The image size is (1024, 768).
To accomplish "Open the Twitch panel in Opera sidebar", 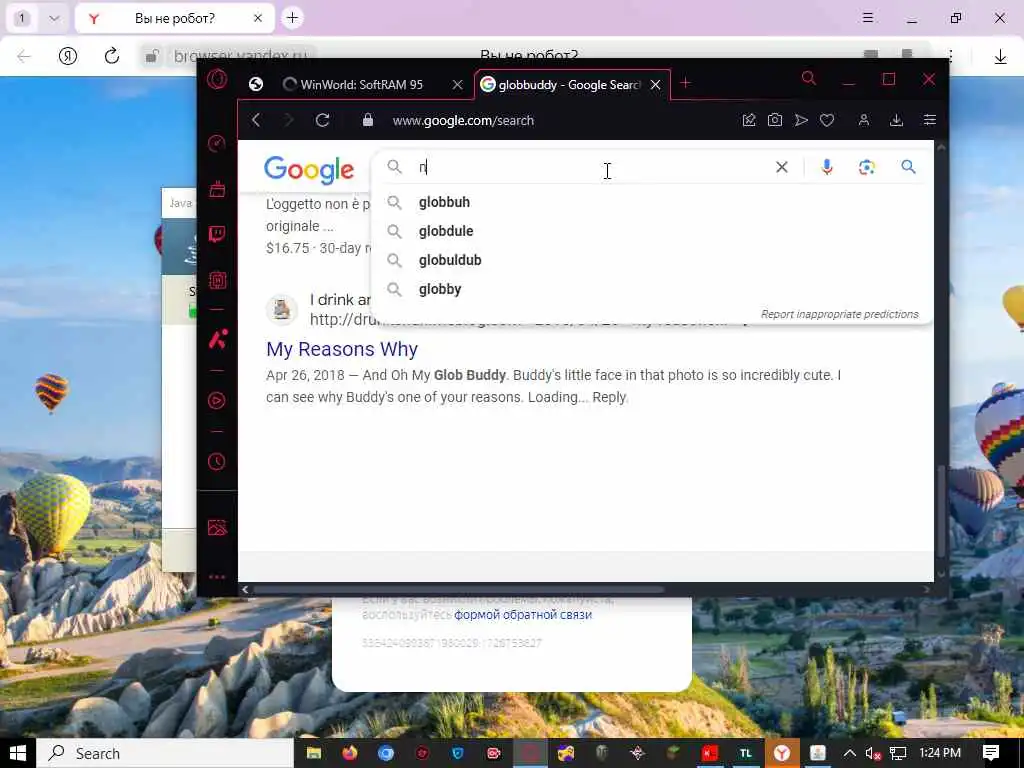I will 217,234.
